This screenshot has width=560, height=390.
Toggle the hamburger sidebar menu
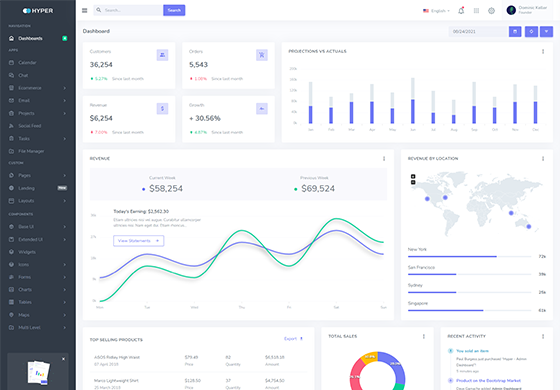[x=85, y=10]
